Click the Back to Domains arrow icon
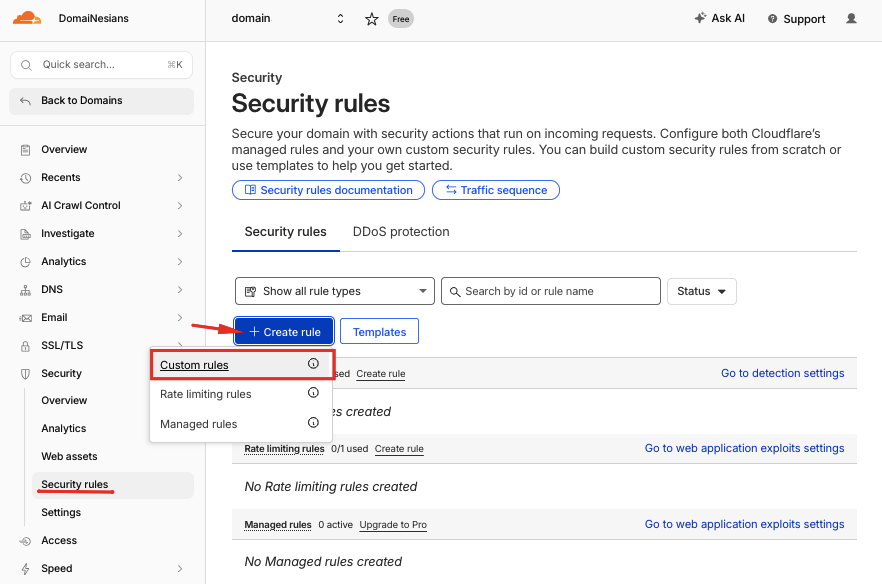The height and width of the screenshot is (584, 882). pyautogui.click(x=25, y=101)
